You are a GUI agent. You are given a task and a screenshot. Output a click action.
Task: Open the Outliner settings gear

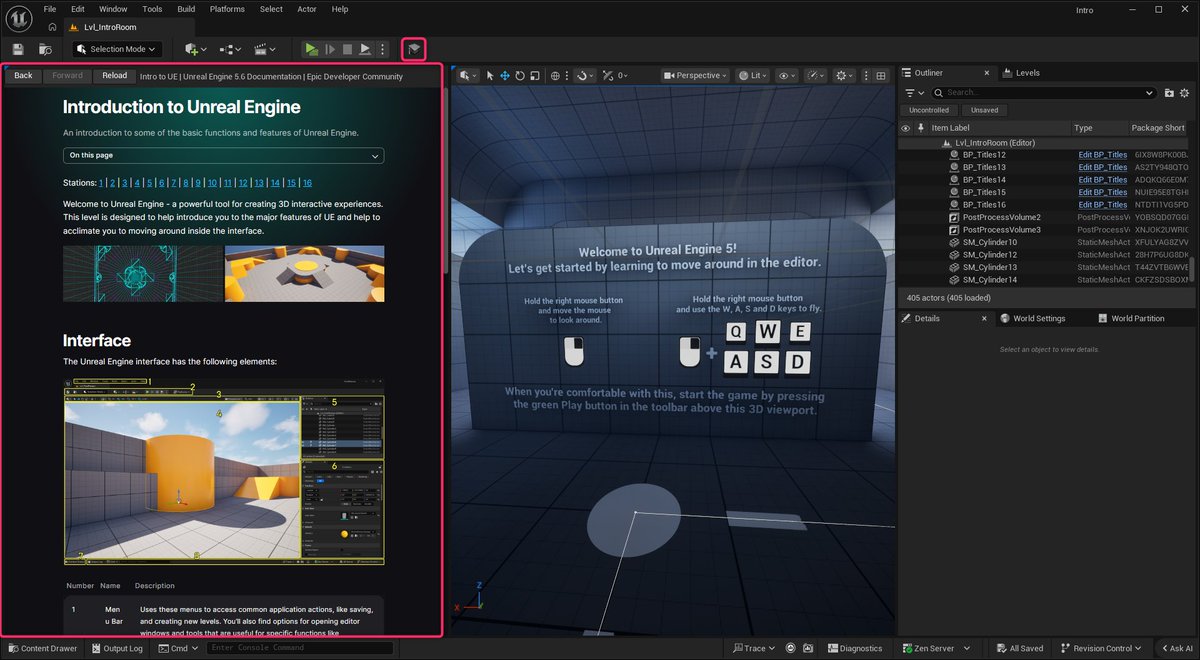[1185, 92]
